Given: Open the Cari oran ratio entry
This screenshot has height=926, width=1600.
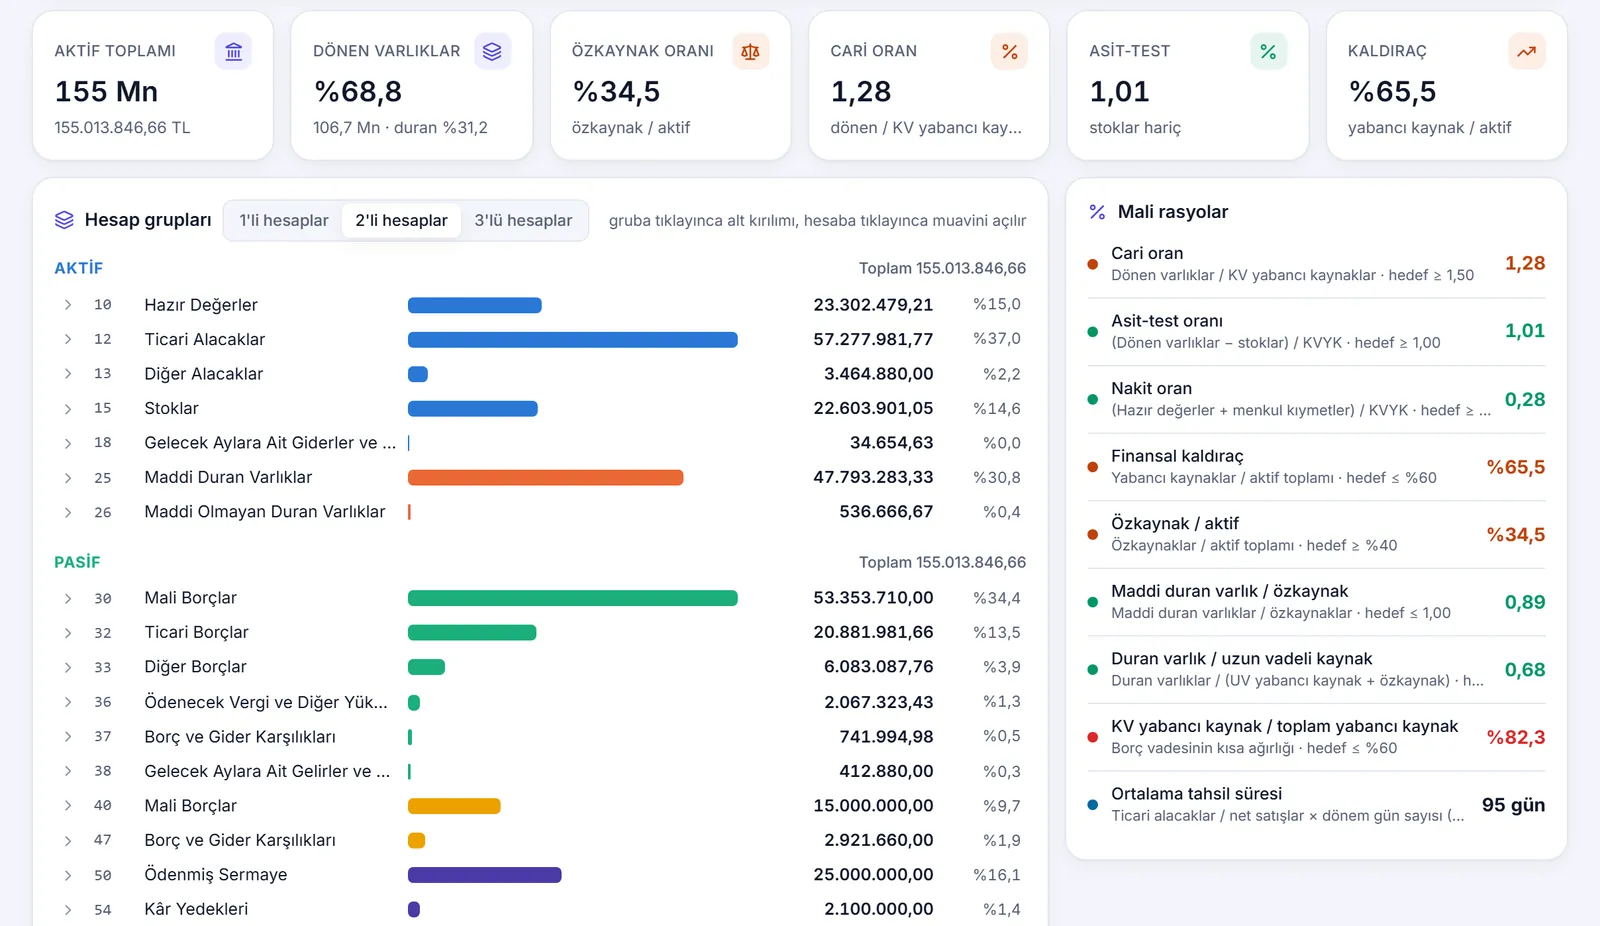Looking at the screenshot, I should click(1316, 264).
